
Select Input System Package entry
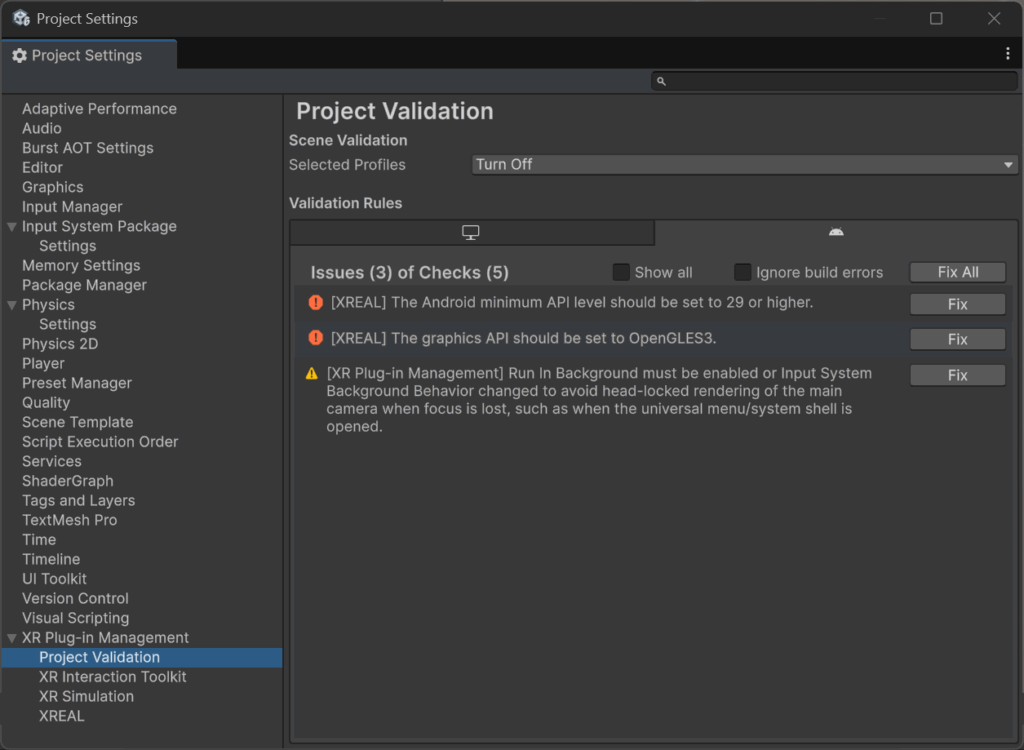point(99,227)
